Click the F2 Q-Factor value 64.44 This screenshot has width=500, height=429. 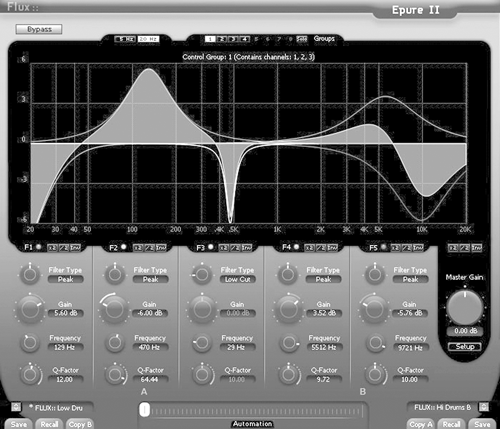coord(150,379)
